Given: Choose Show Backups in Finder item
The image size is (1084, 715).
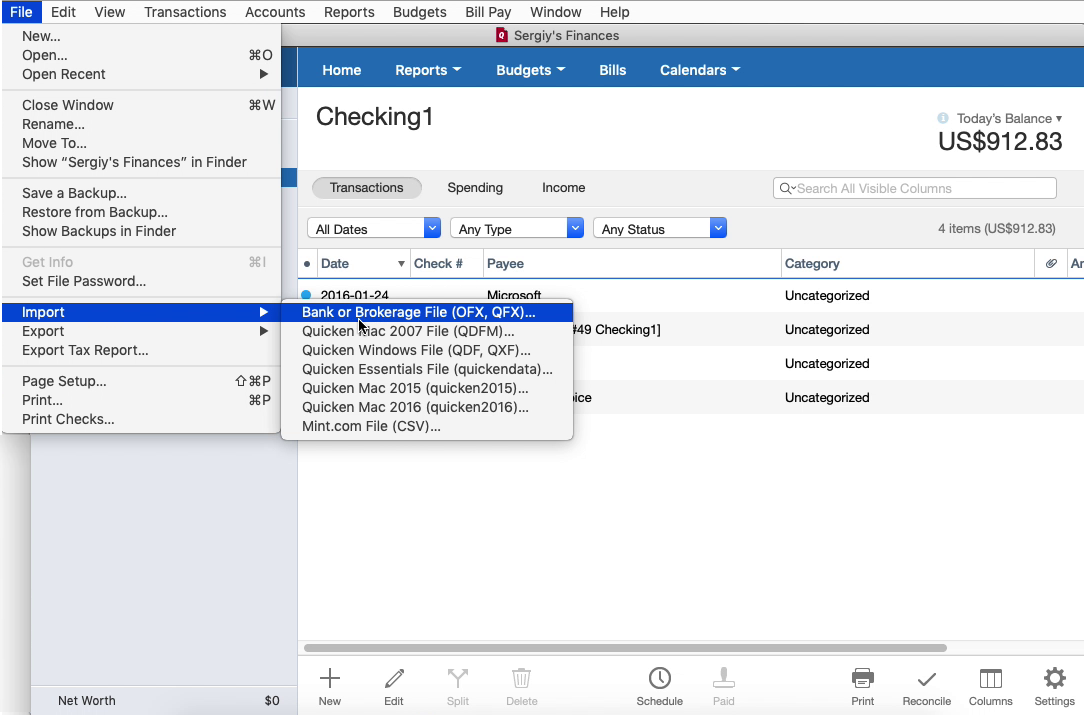Looking at the screenshot, I should point(142,231).
